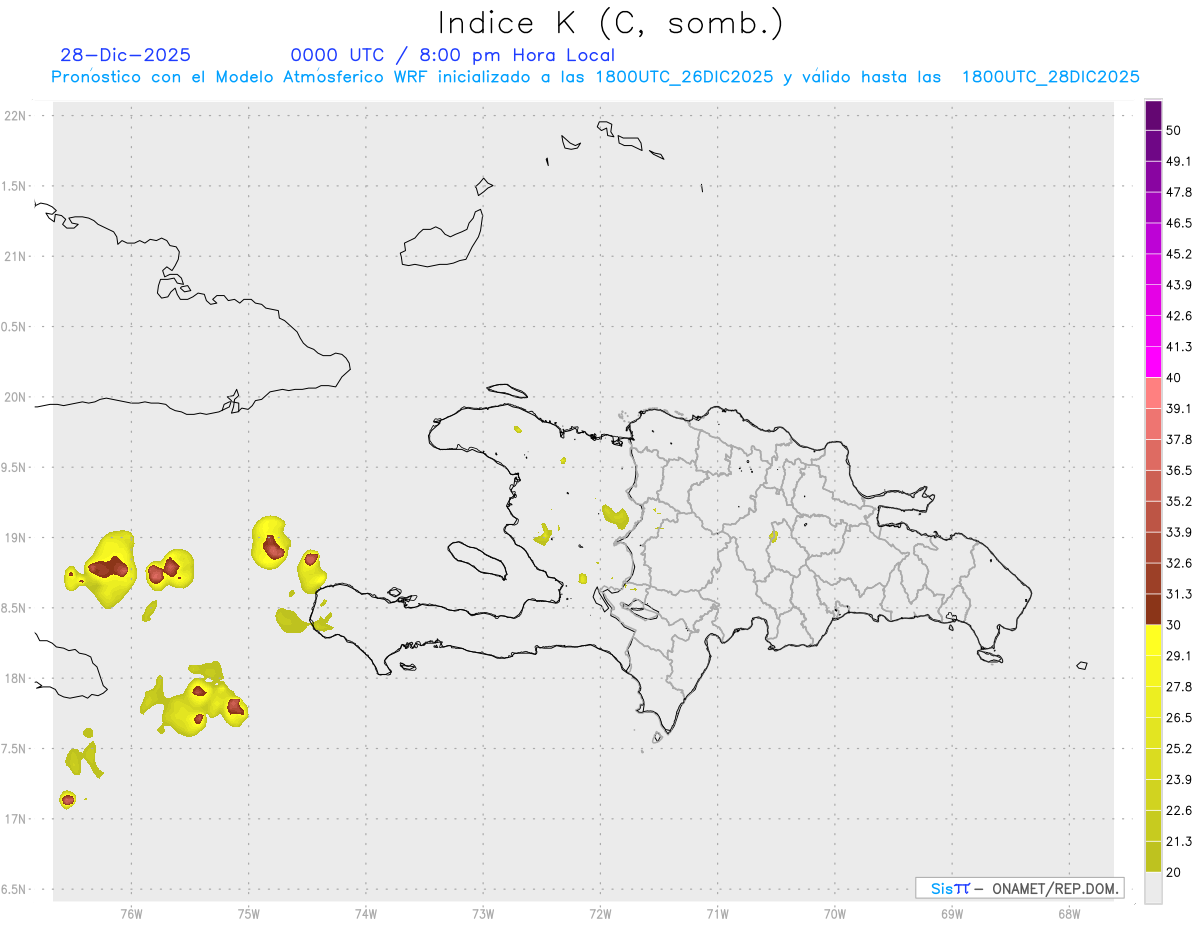Viewport: 1200px width, 927px height.
Task: Click the '21.3' colorbar label
Action: [1179, 842]
